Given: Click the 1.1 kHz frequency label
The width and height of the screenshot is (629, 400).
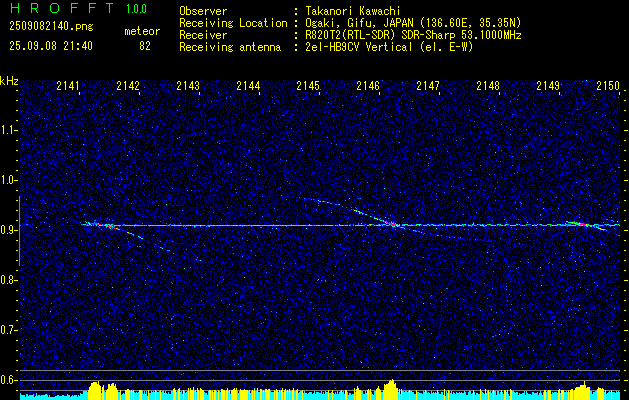Looking at the screenshot, I should [9, 130].
